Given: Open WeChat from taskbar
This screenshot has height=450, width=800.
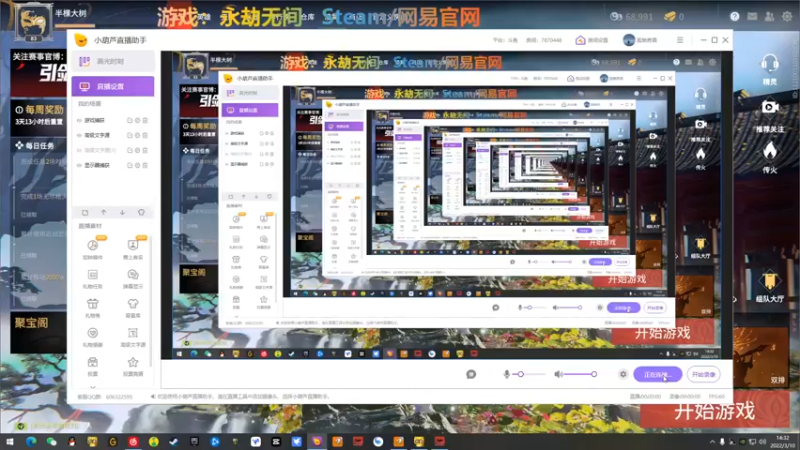Looking at the screenshot, I should click(x=52, y=441).
